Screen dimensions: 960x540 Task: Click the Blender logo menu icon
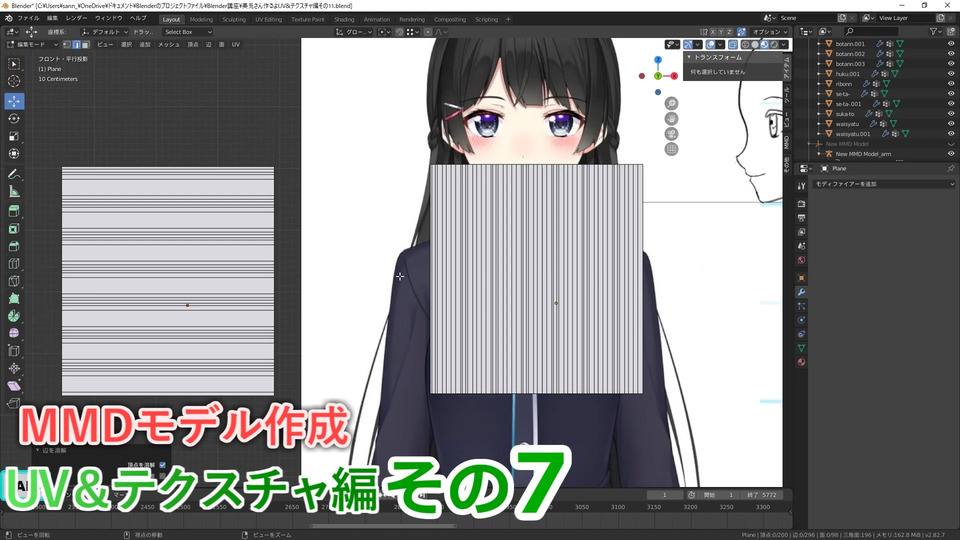[x=9, y=18]
